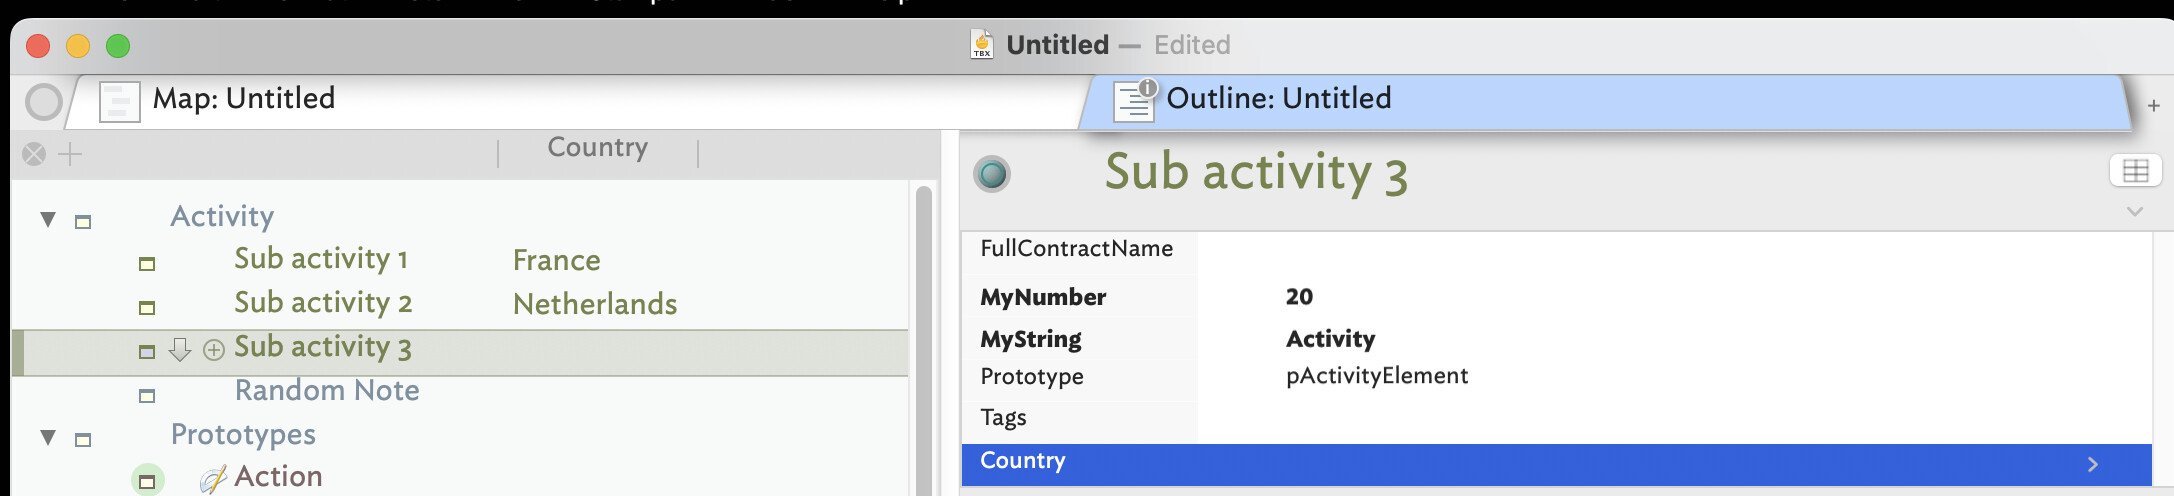Select the Outline: Untitled tab
The image size is (2174, 496).
[1278, 99]
